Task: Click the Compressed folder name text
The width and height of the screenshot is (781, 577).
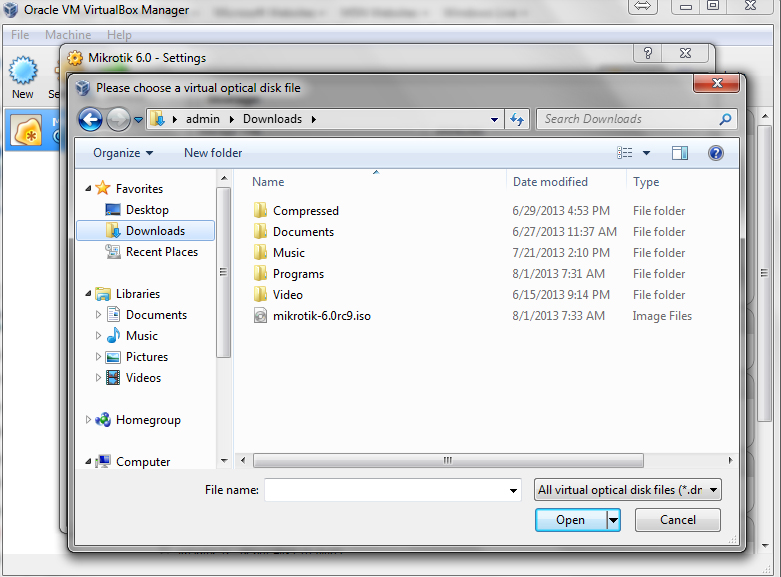Action: (306, 211)
